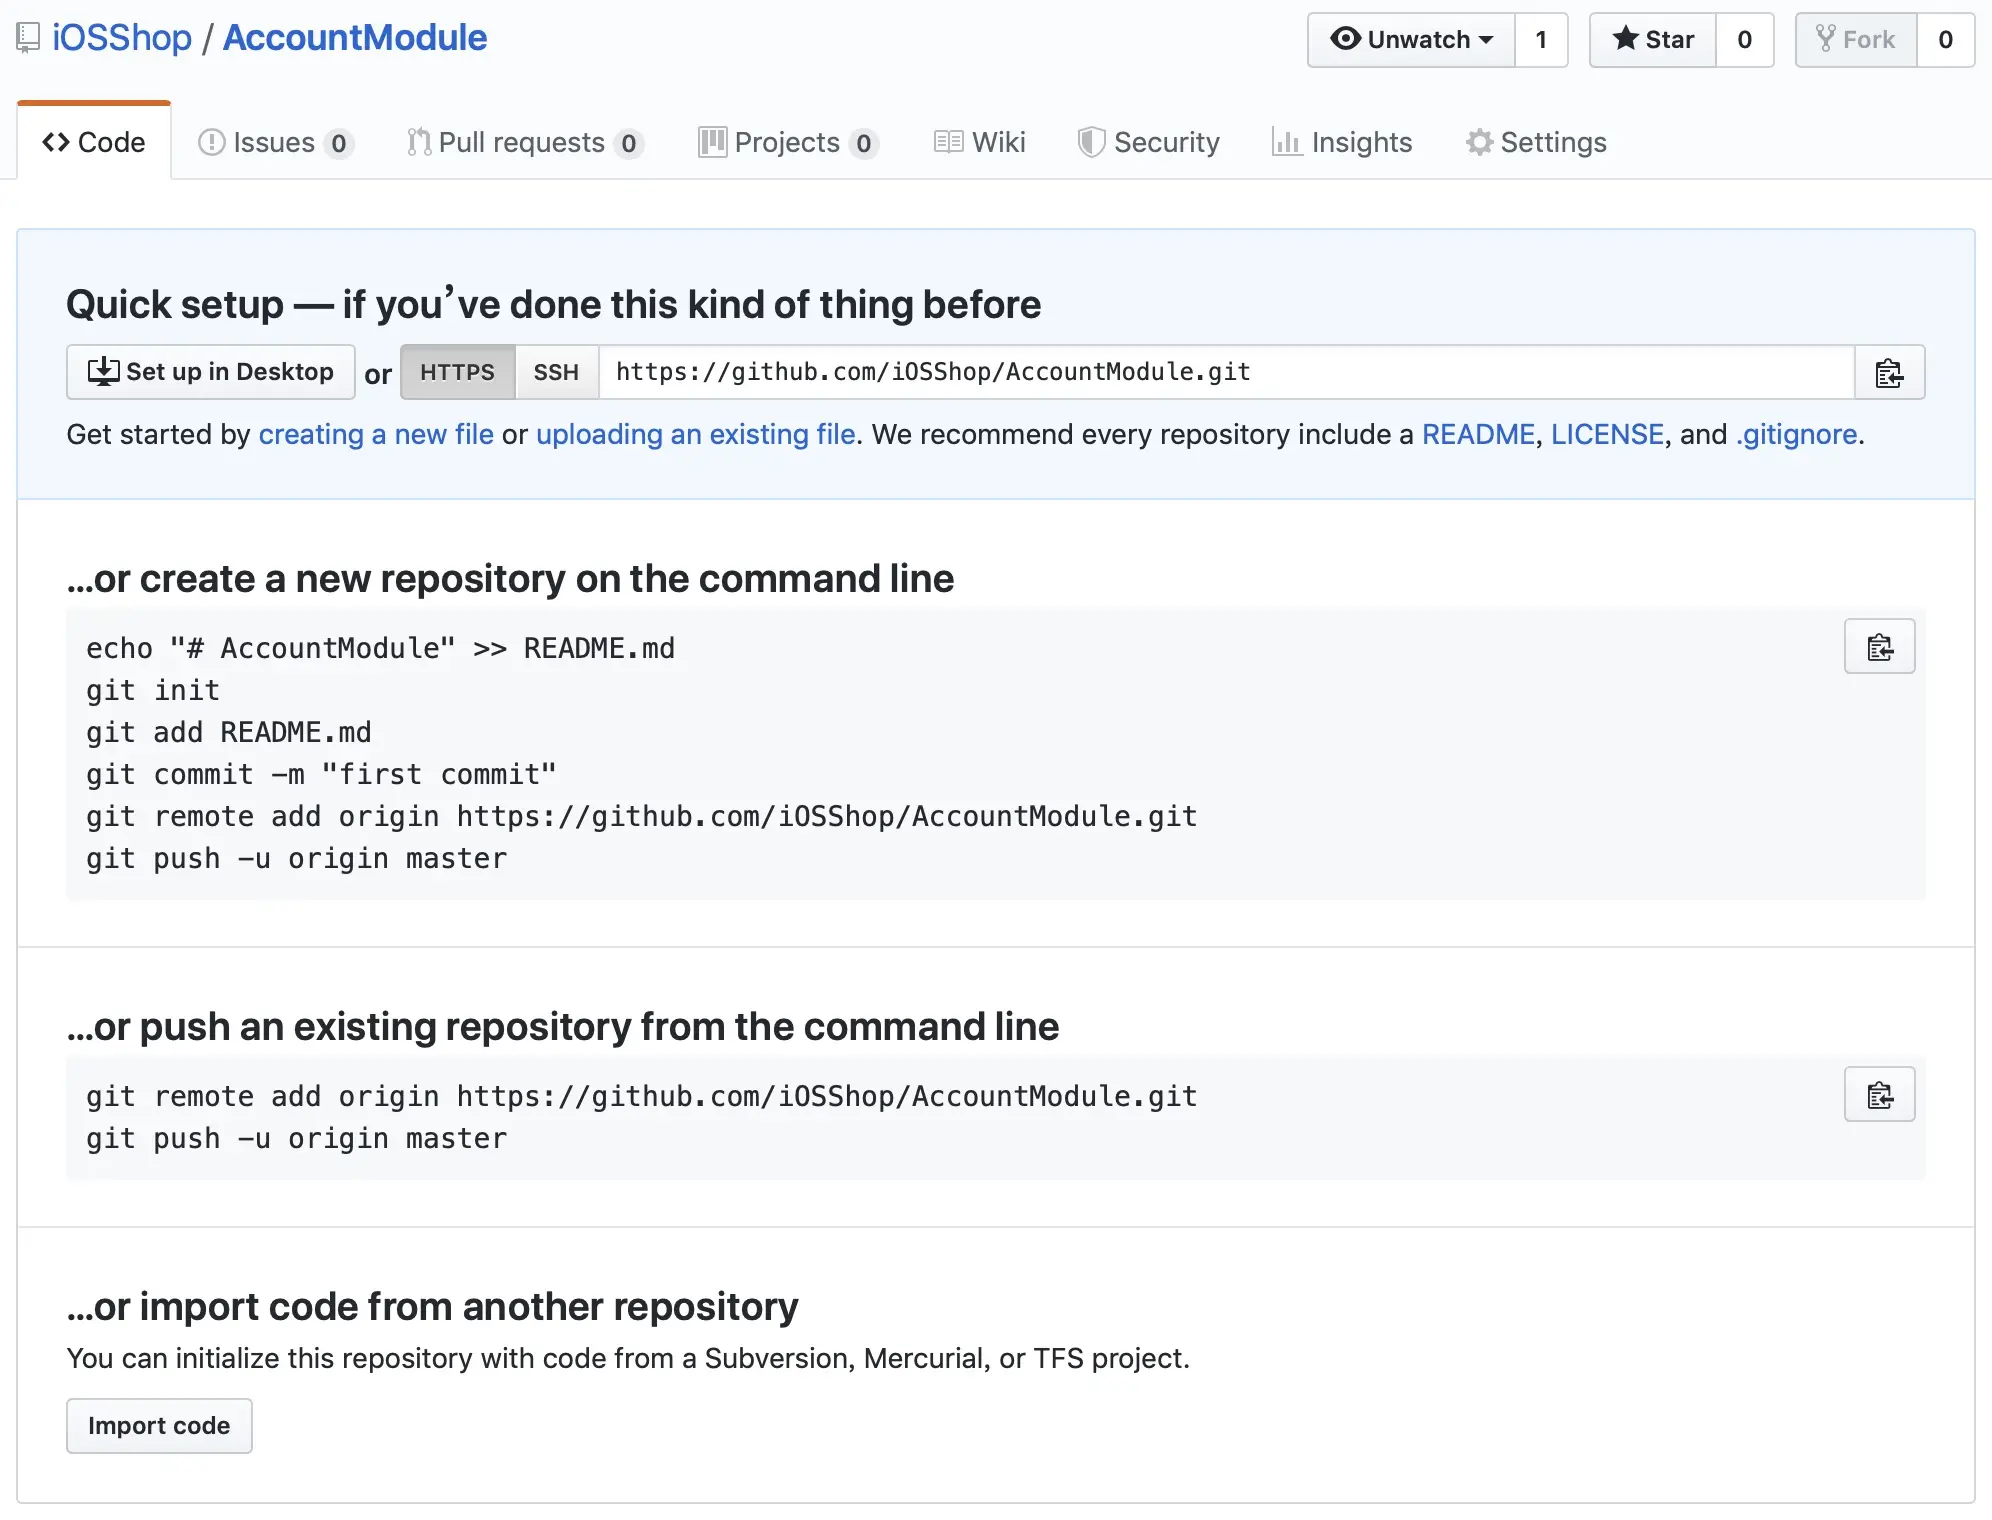Open the Pull requests tab
This screenshot has width=1992, height=1520.
[525, 142]
